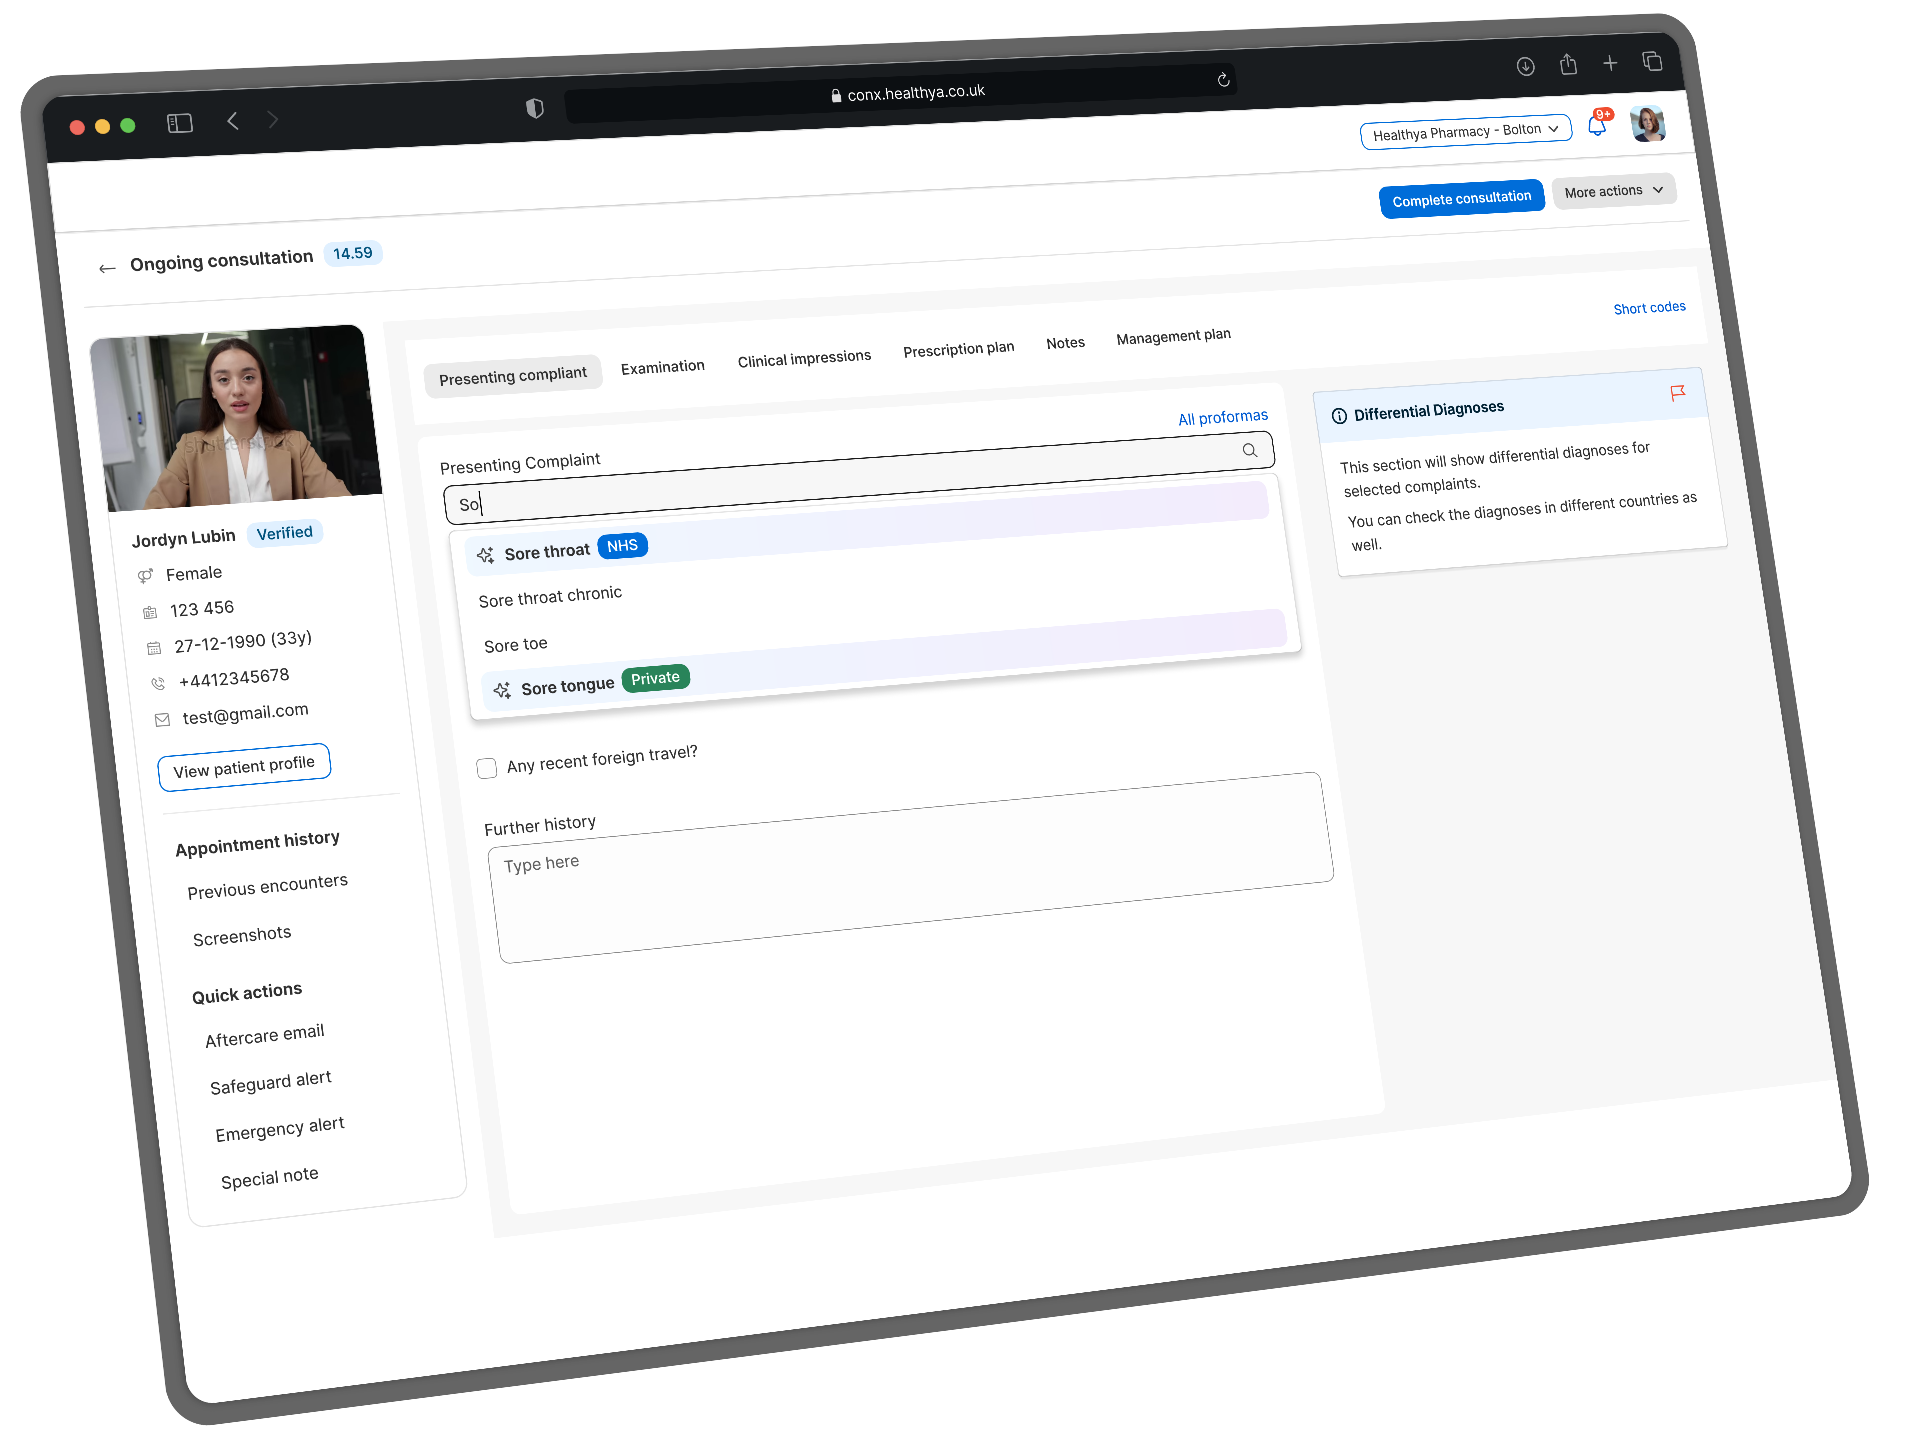The width and height of the screenshot is (1920, 1440).
Task: Click the Jordyn Lubin patient name
Action: (x=183, y=538)
